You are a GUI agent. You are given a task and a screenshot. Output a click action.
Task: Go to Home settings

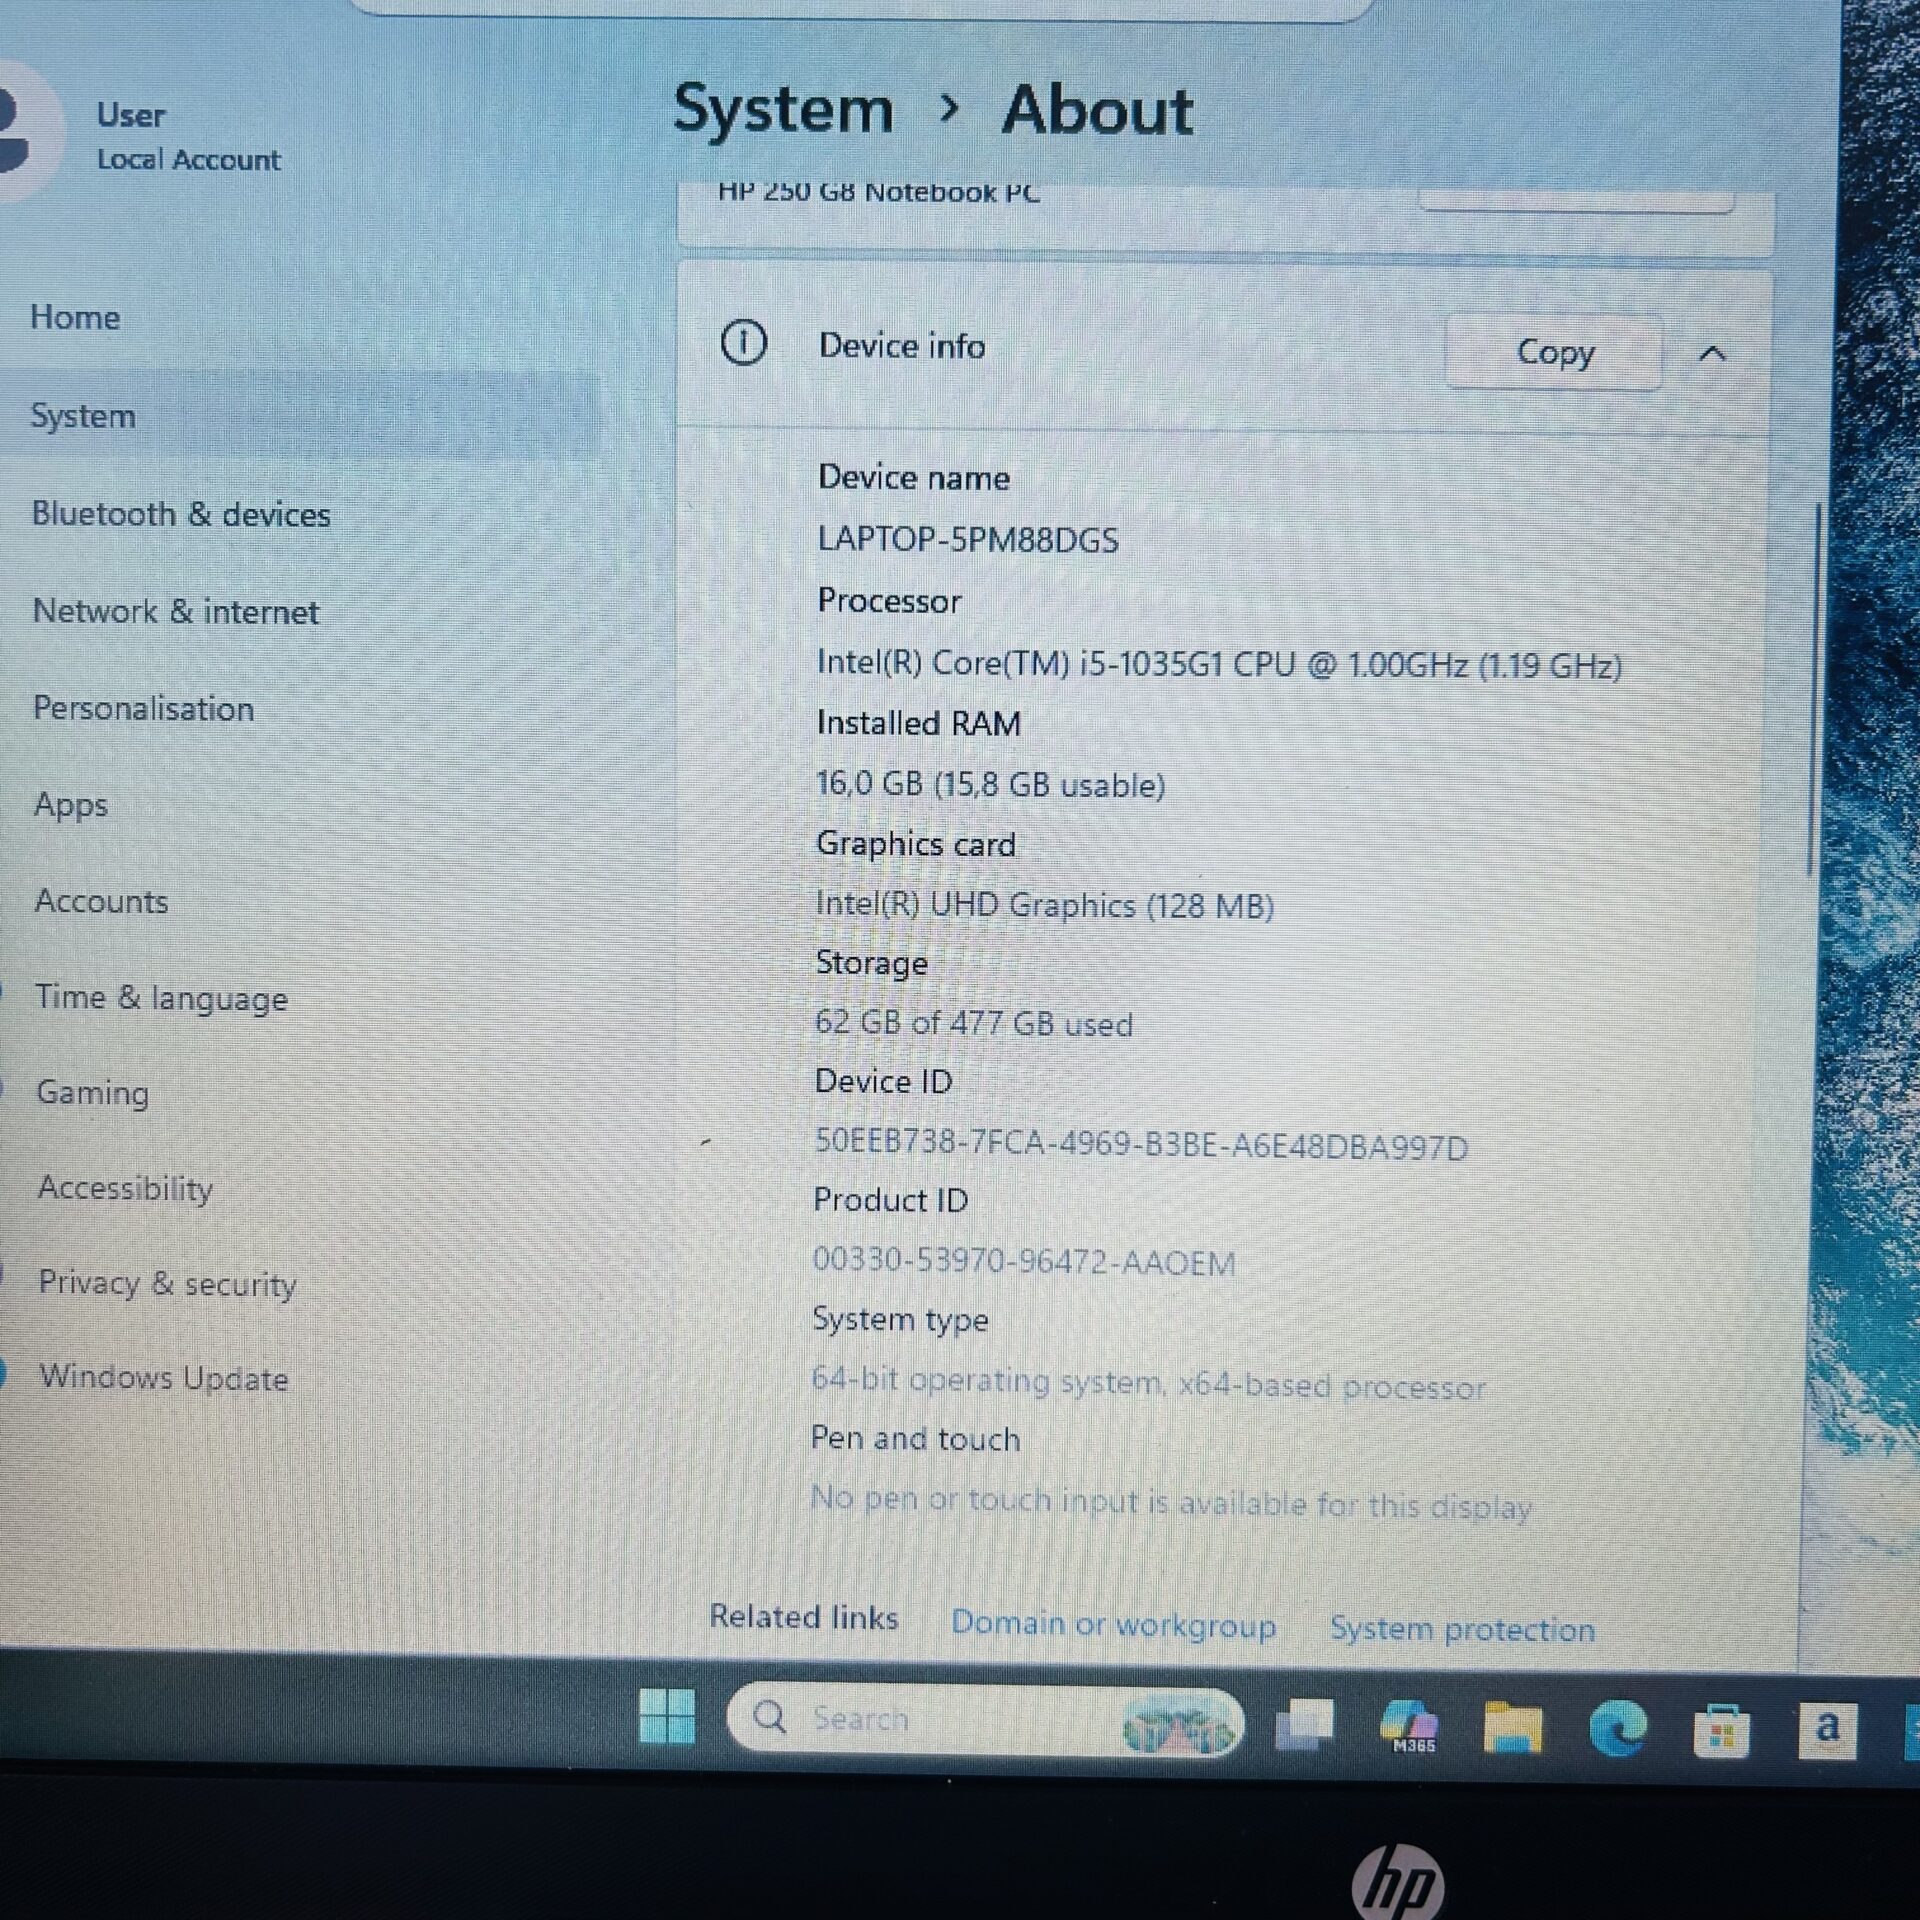tap(76, 317)
